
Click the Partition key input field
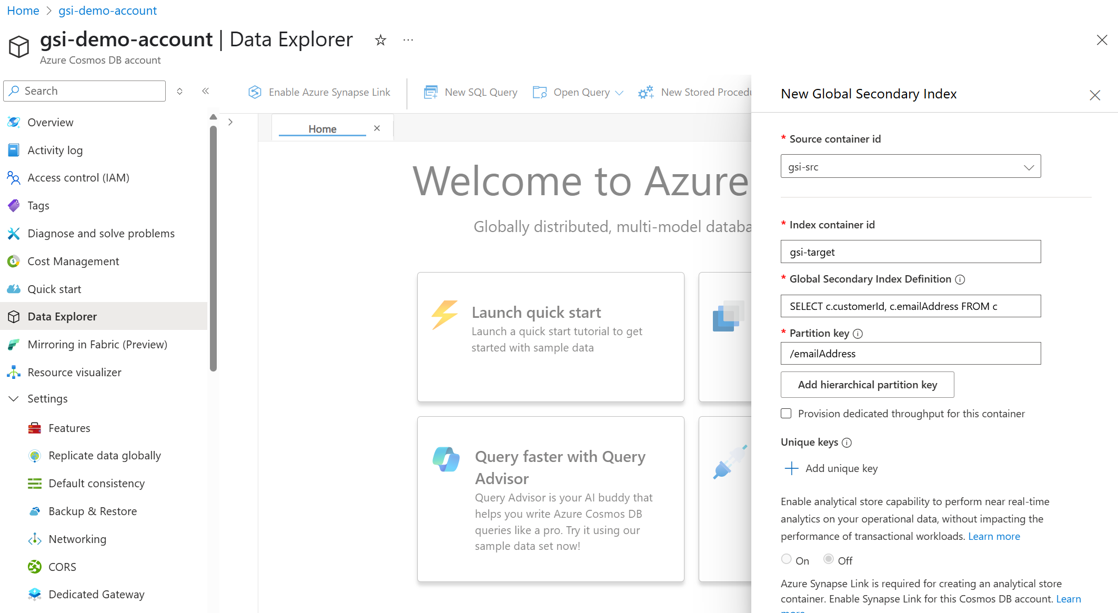(911, 354)
